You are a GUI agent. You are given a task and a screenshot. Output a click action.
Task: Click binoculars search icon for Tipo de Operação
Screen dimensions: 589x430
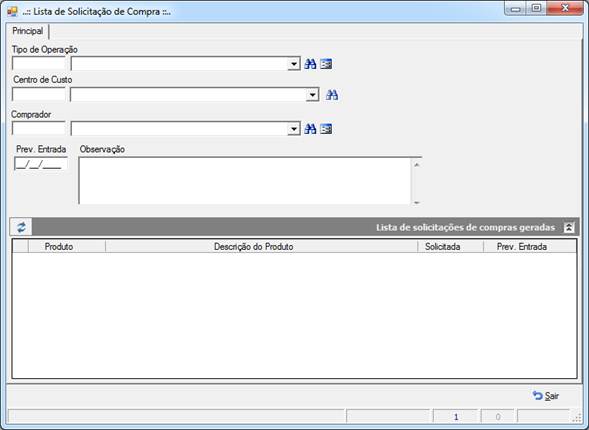click(310, 64)
